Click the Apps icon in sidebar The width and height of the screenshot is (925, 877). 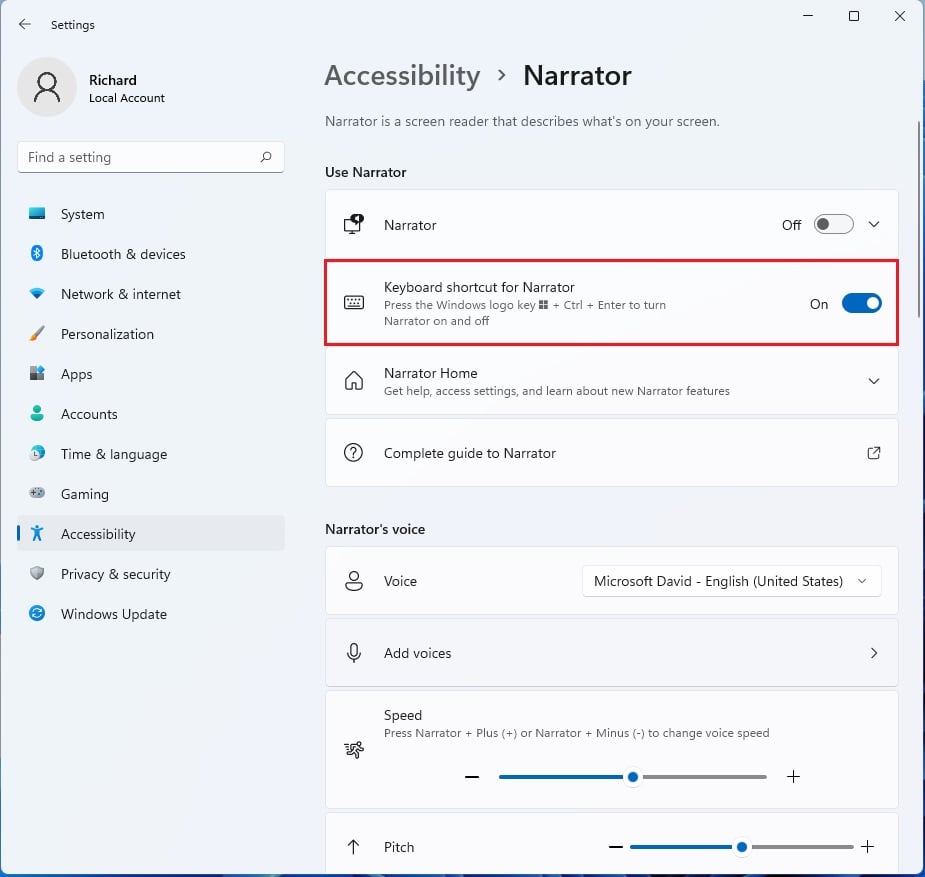[37, 373]
